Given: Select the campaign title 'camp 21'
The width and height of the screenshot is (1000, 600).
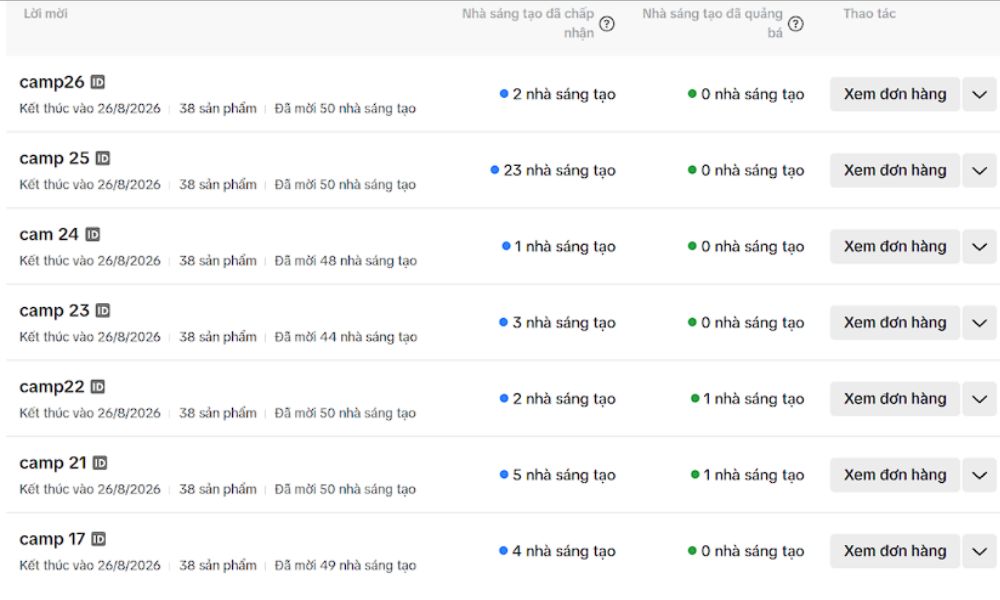Looking at the screenshot, I should (53, 463).
